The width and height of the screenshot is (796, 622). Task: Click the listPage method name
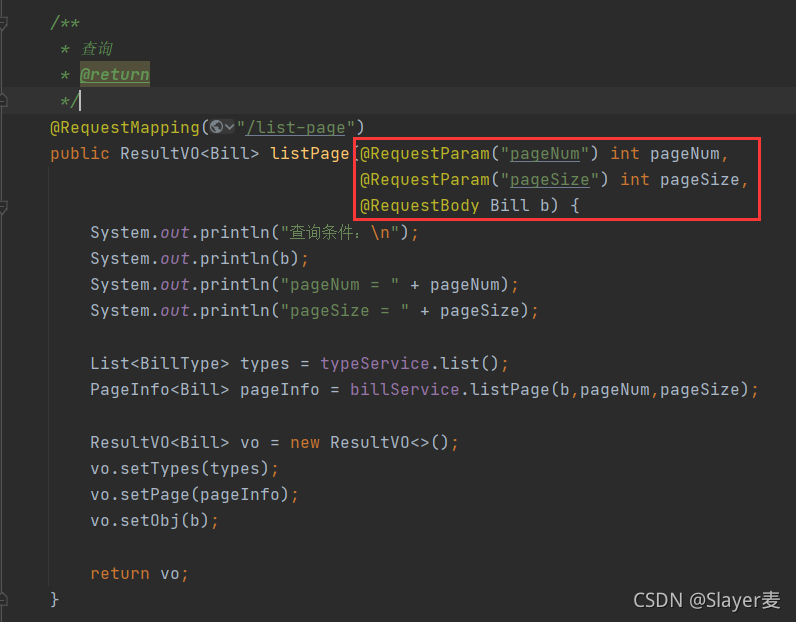click(x=310, y=153)
